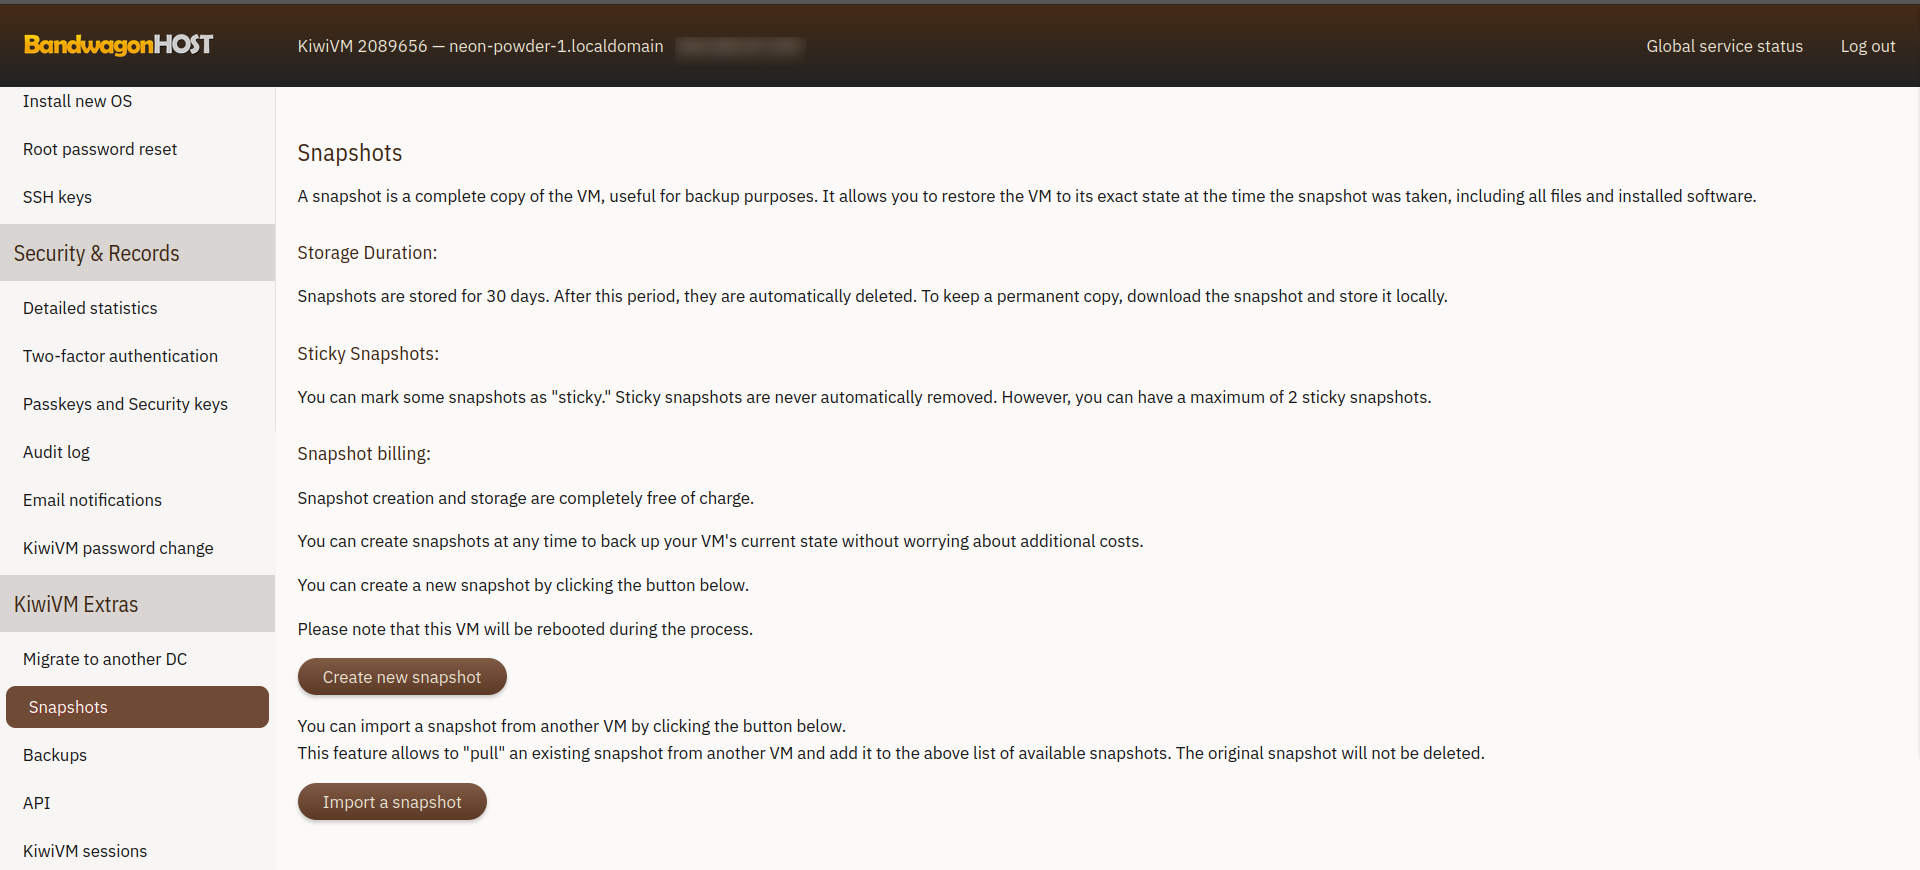
Task: Open the API page
Action: pyautogui.click(x=37, y=803)
